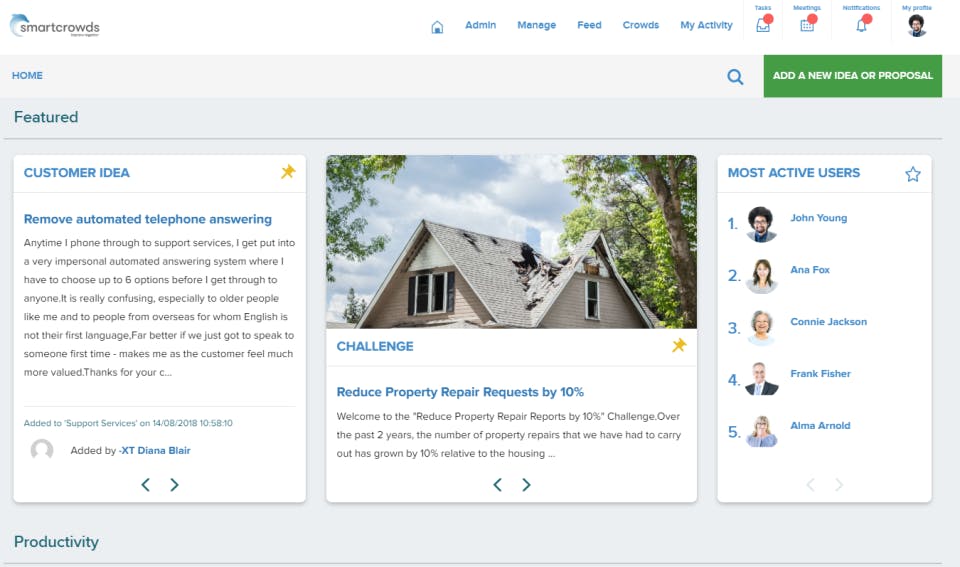Open Alma Arnold's profile
Image resolution: width=960 pixels, height=567 pixels.
pos(820,426)
